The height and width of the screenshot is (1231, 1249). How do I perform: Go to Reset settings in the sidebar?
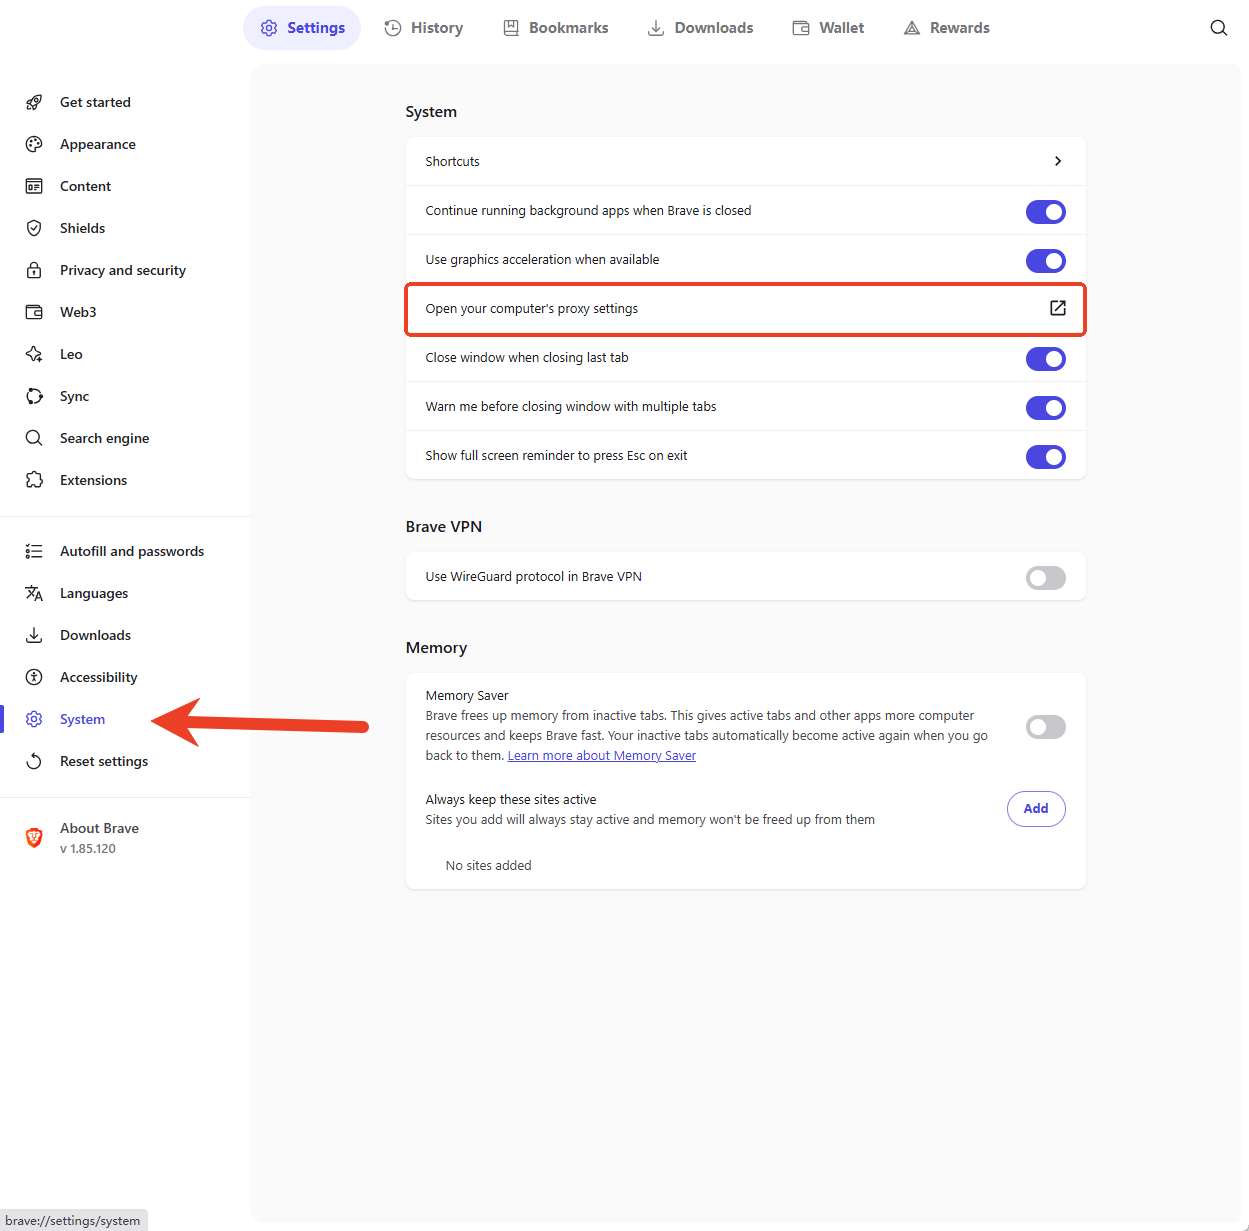click(103, 761)
